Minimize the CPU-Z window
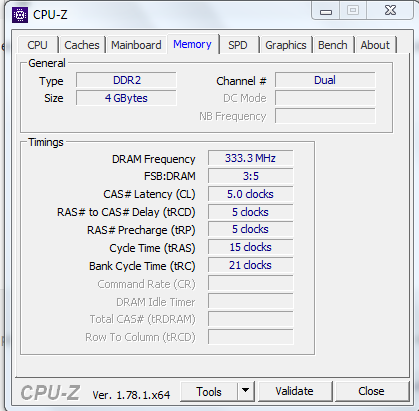419x411 pixels. coord(326,11)
